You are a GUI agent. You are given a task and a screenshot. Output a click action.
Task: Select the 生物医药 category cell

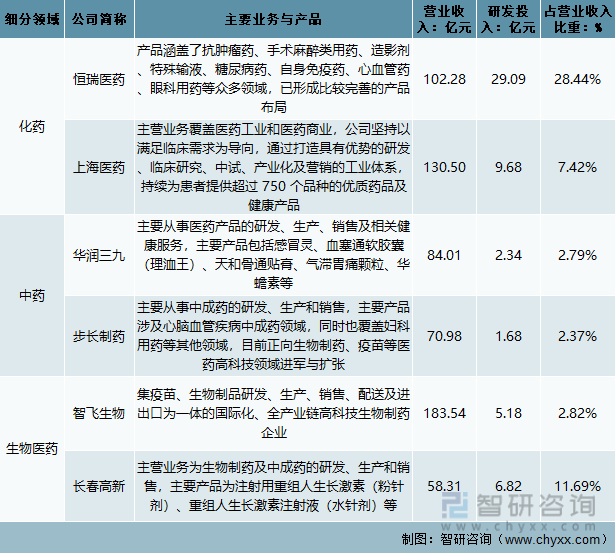coord(32,448)
